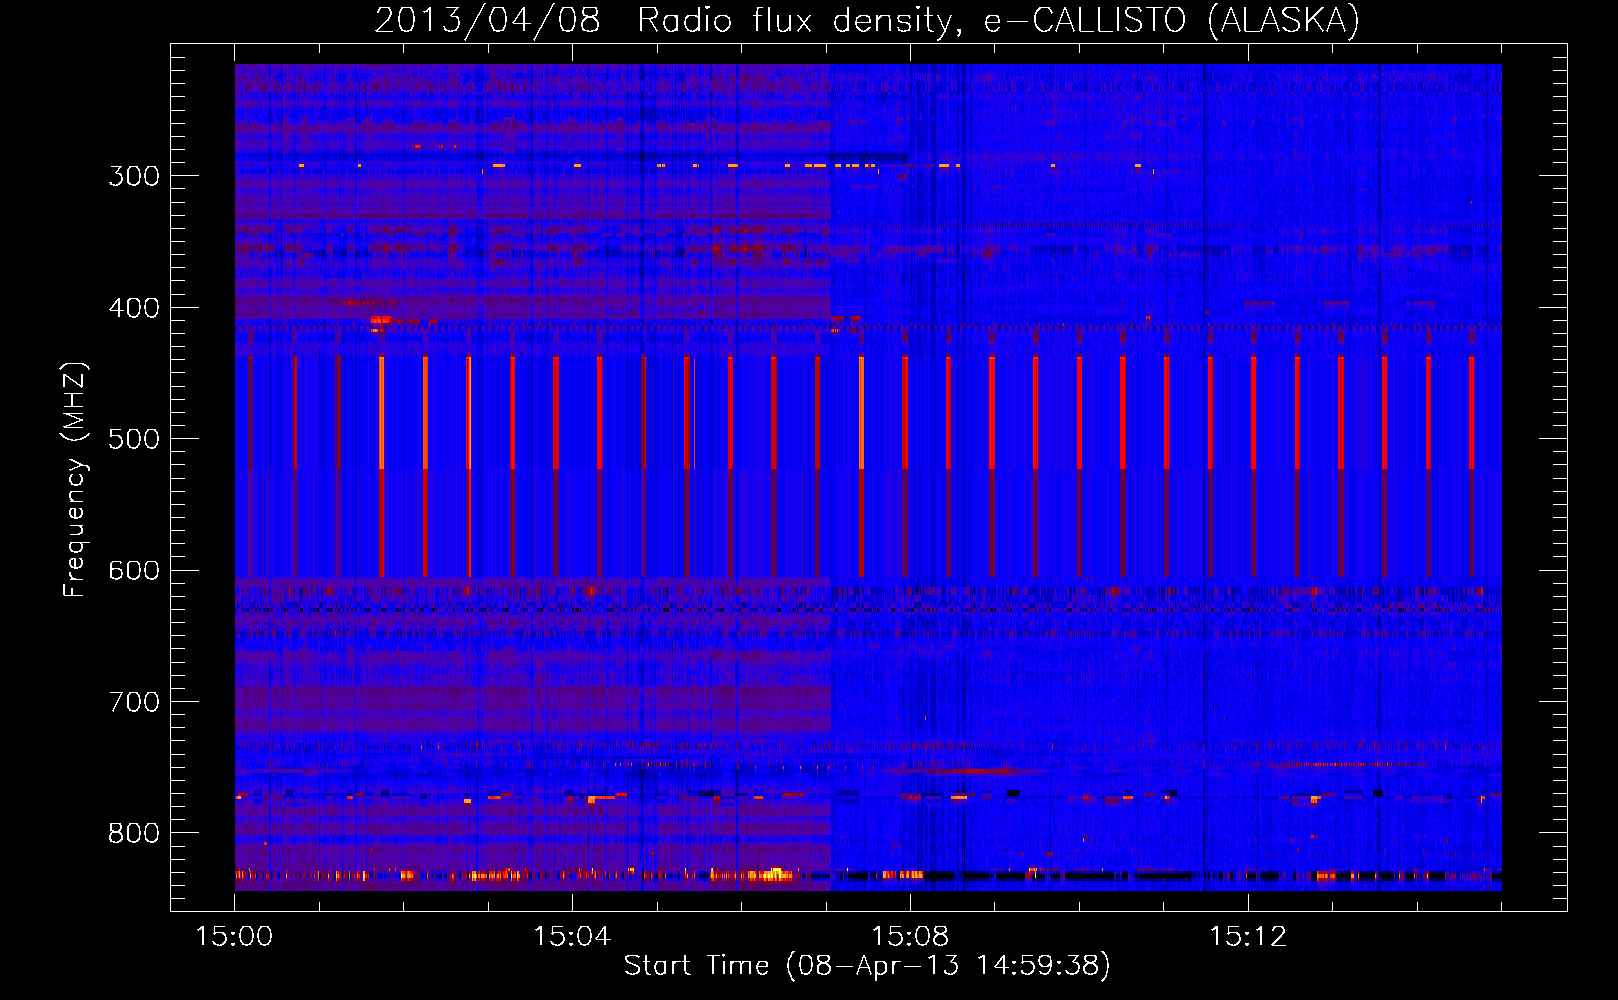Select the 'Frequency (MHZ)' axis label
The height and width of the screenshot is (1000, 1618).
coord(75,480)
